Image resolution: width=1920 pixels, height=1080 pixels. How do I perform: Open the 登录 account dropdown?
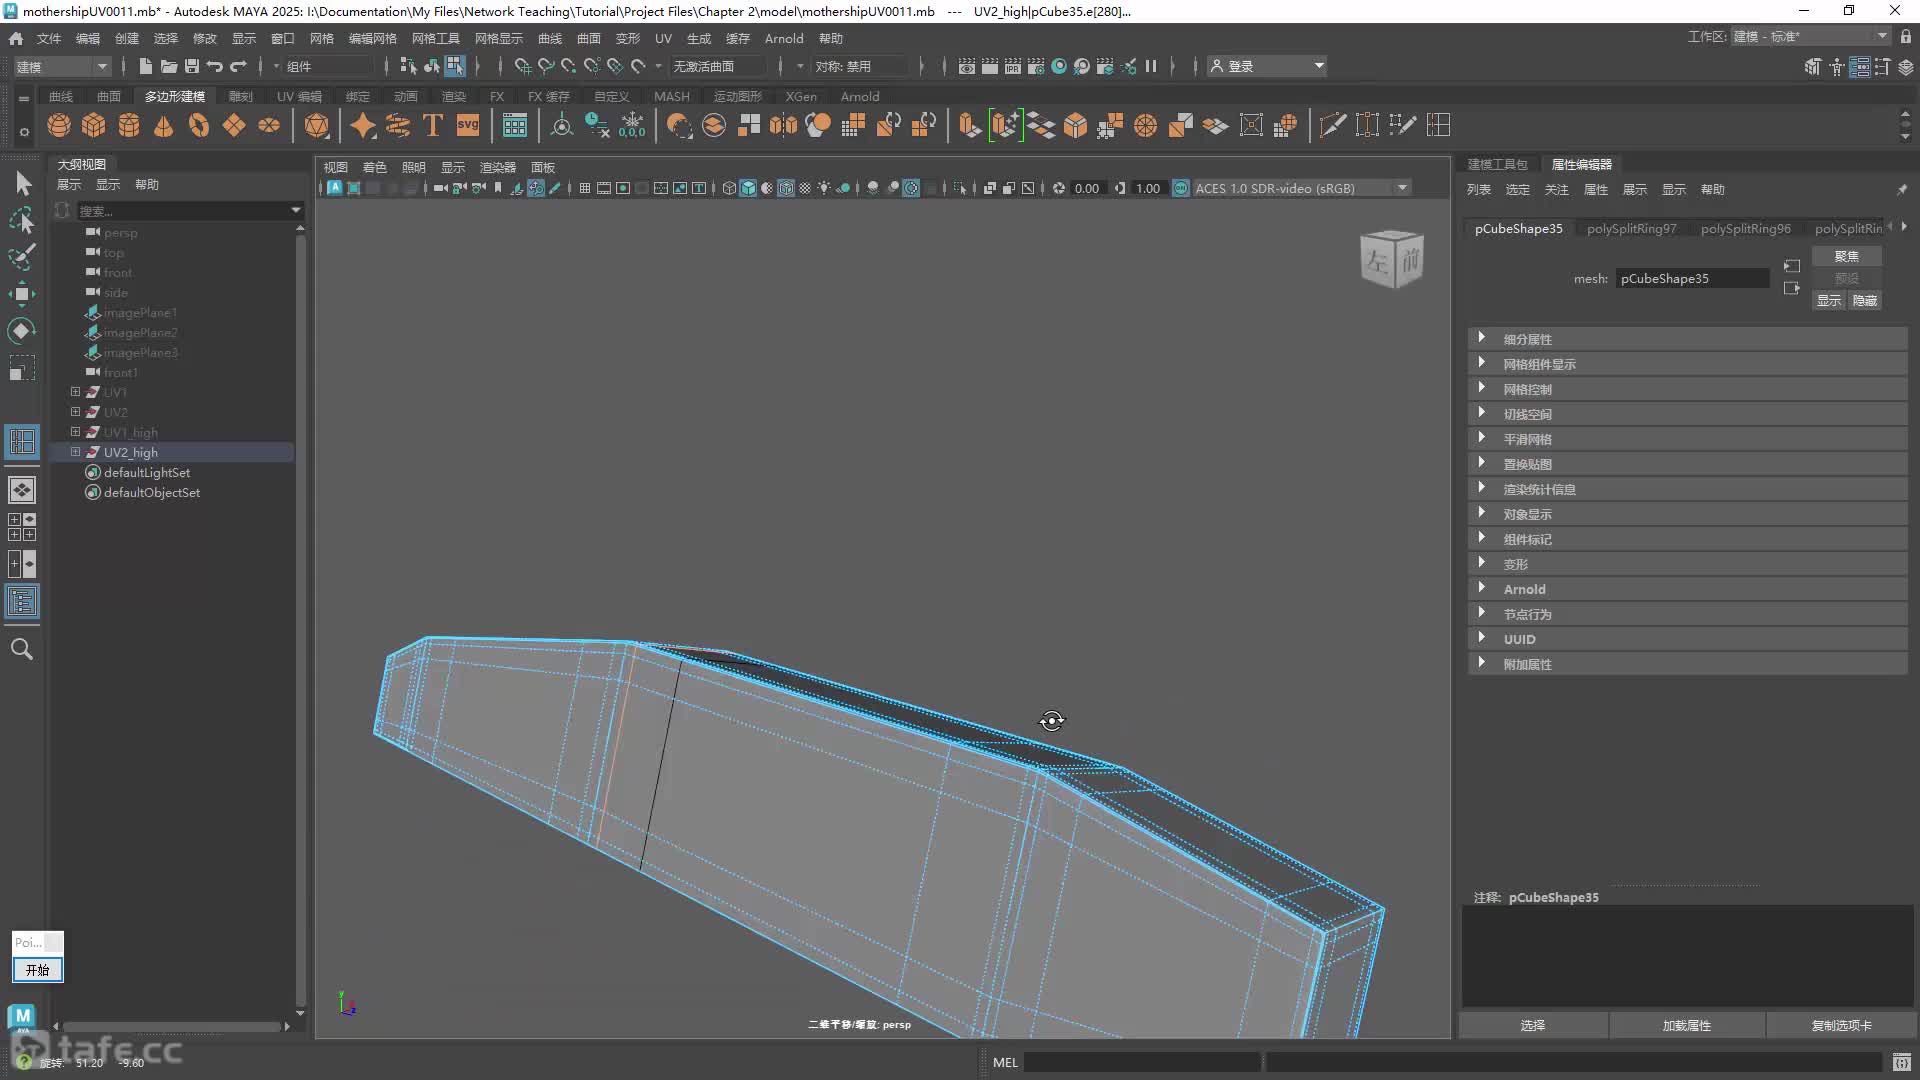click(1267, 66)
